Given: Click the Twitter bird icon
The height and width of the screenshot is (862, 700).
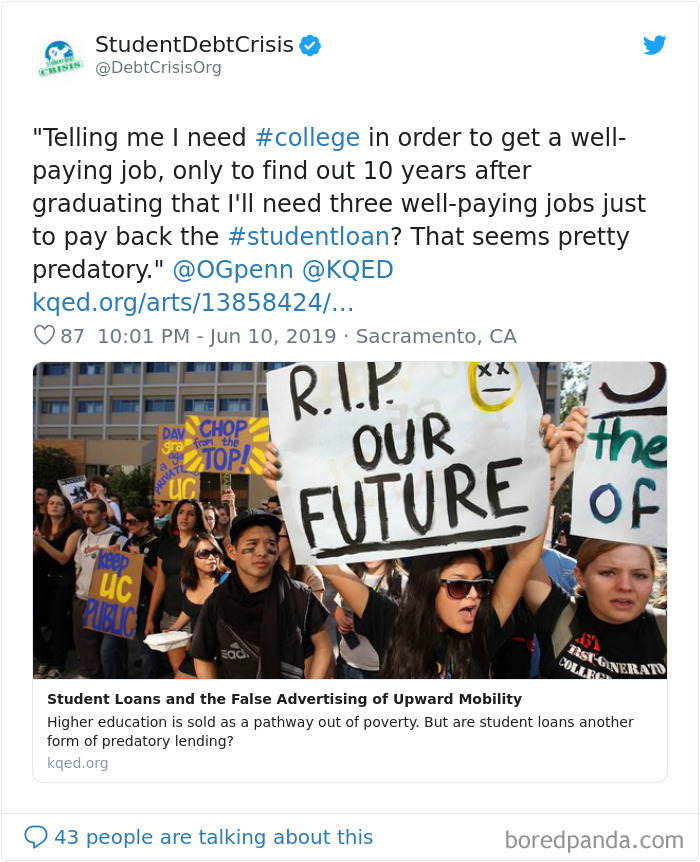Looking at the screenshot, I should 655,45.
